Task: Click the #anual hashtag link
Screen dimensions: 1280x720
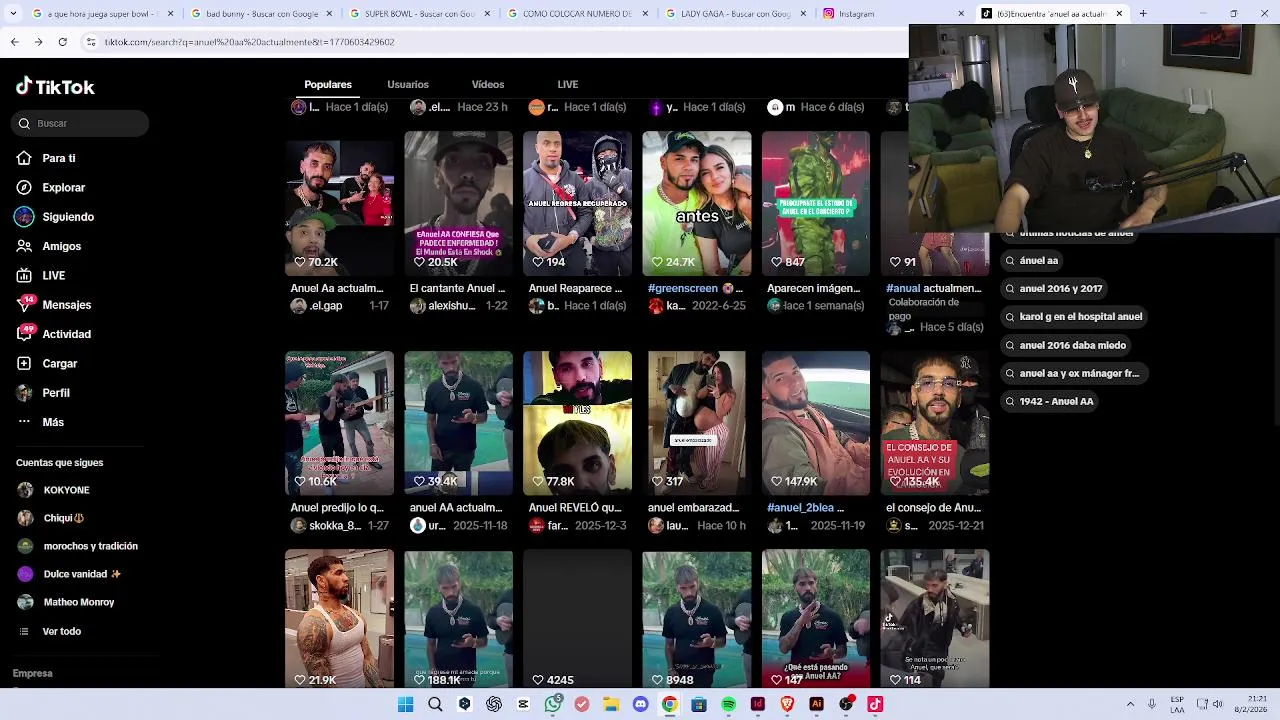Action: click(903, 288)
